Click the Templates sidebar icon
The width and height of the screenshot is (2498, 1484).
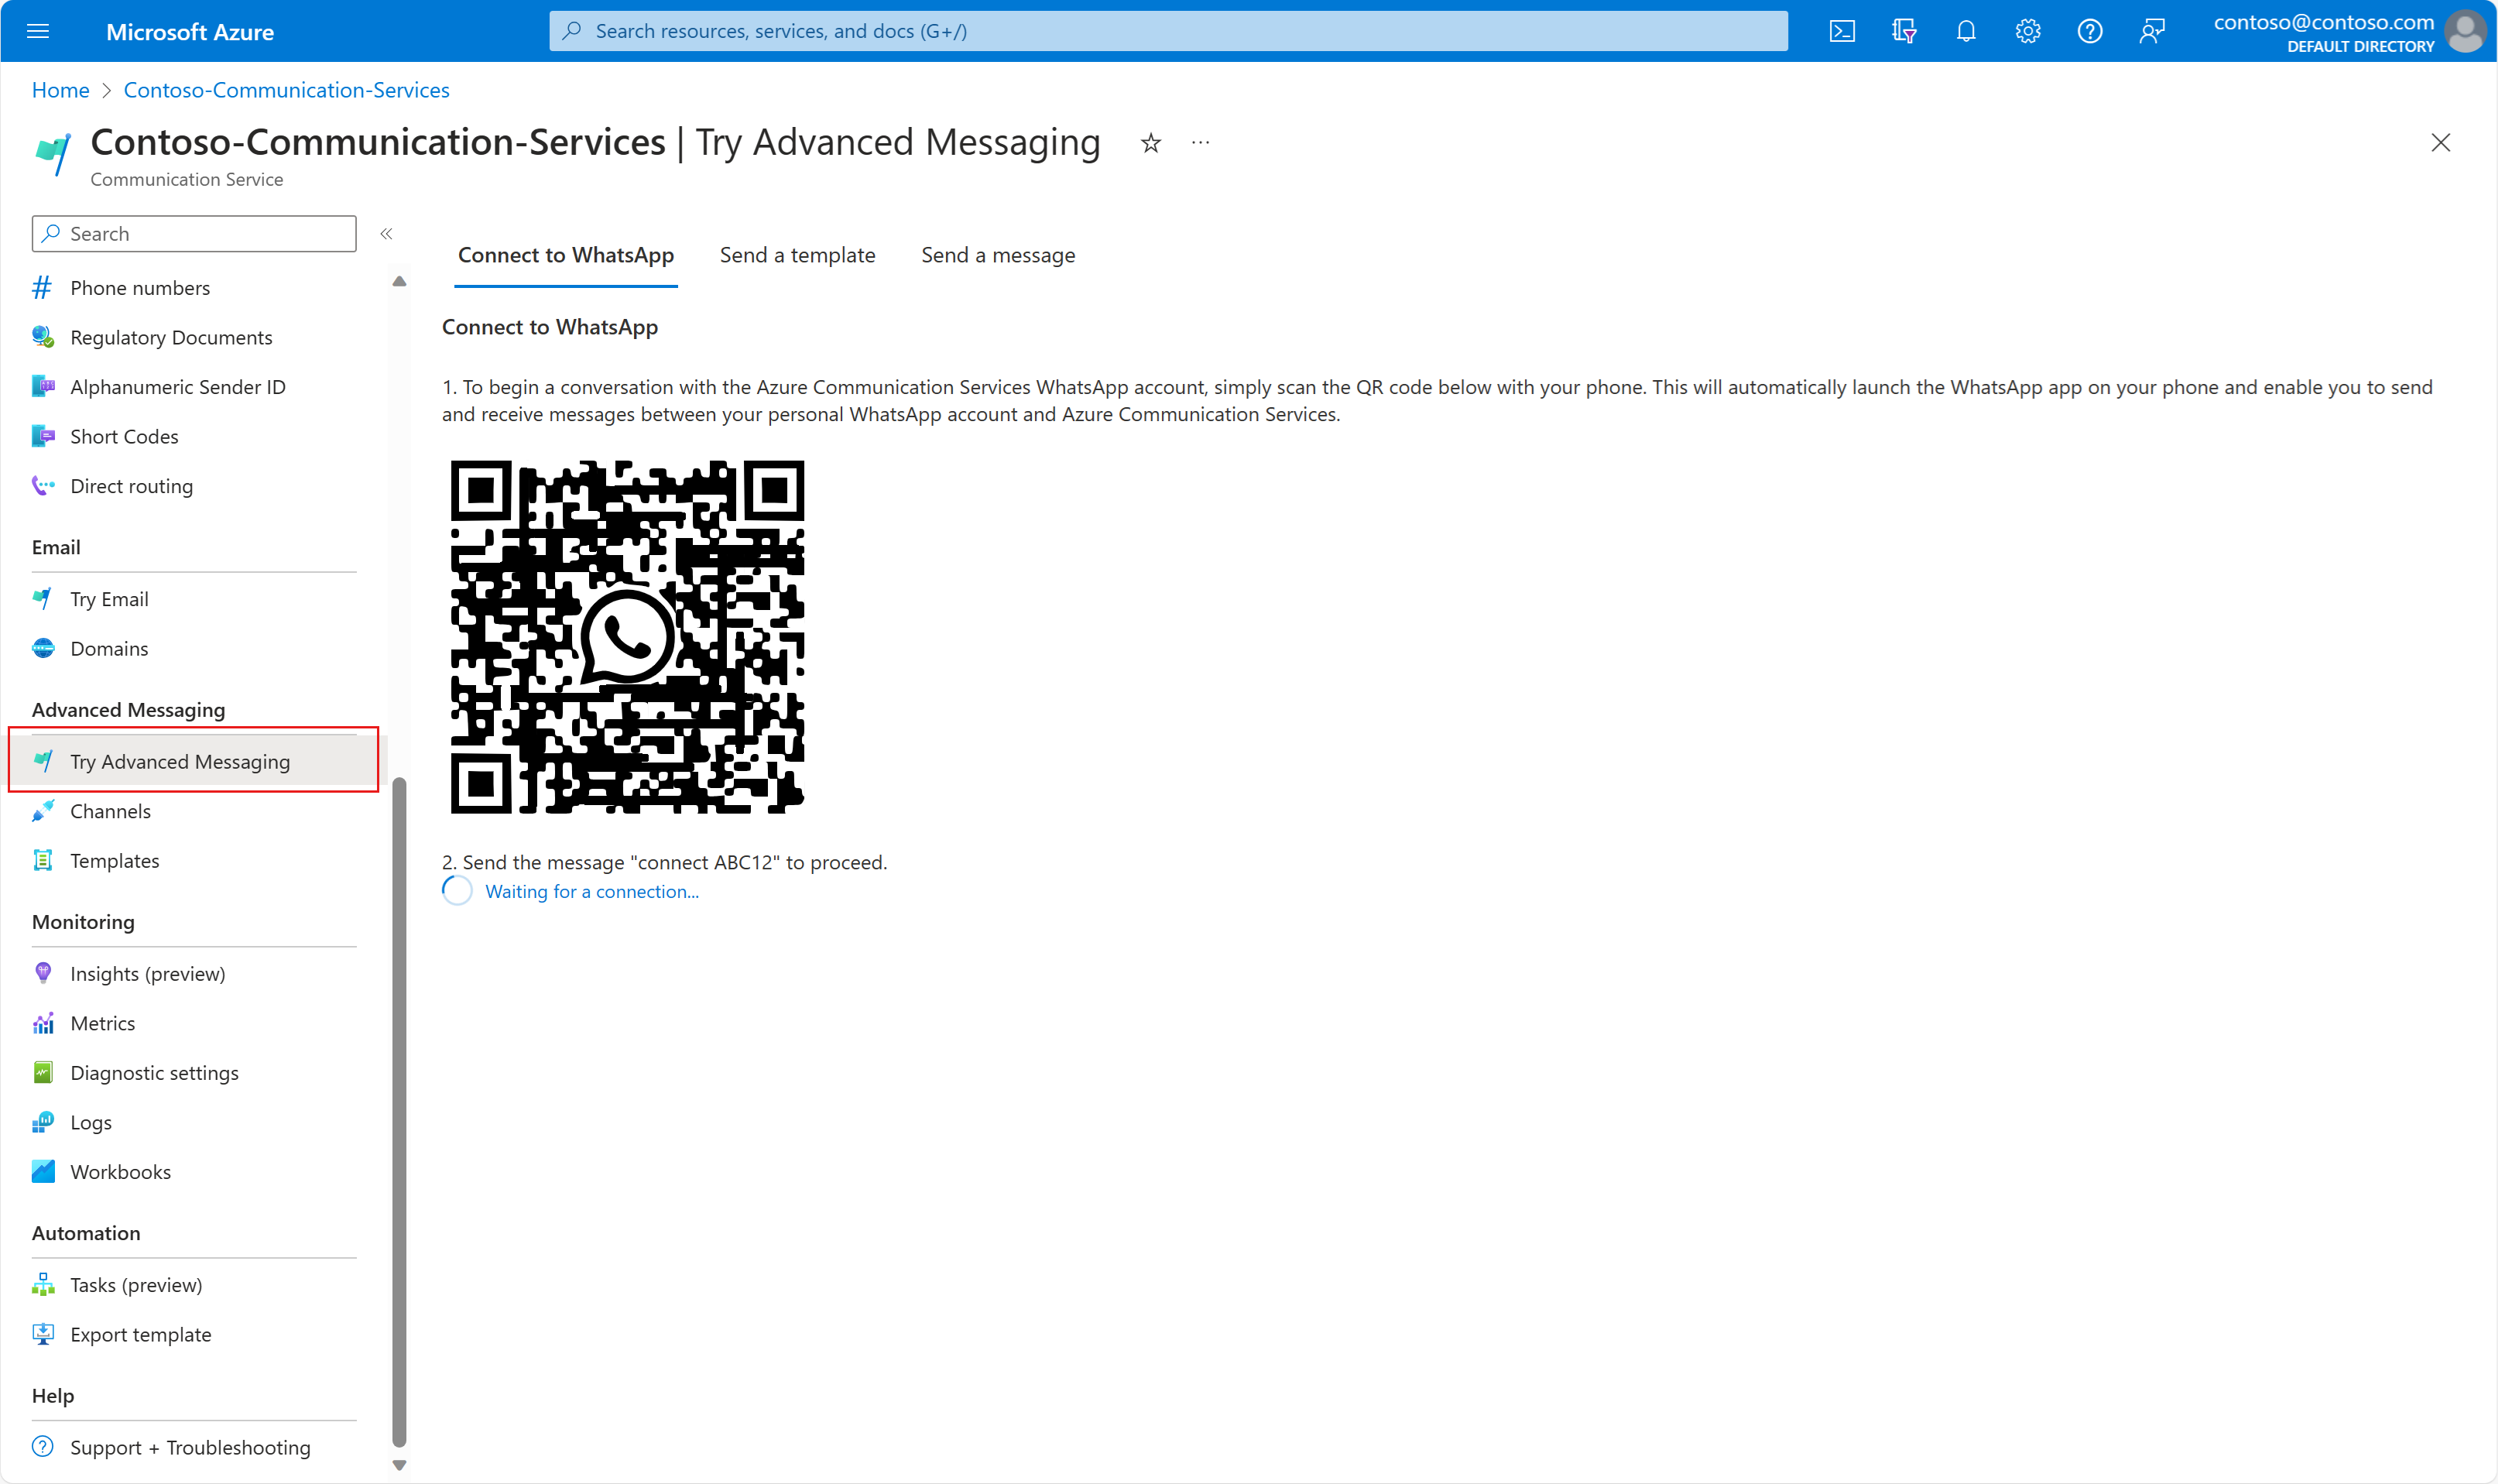tap(43, 860)
